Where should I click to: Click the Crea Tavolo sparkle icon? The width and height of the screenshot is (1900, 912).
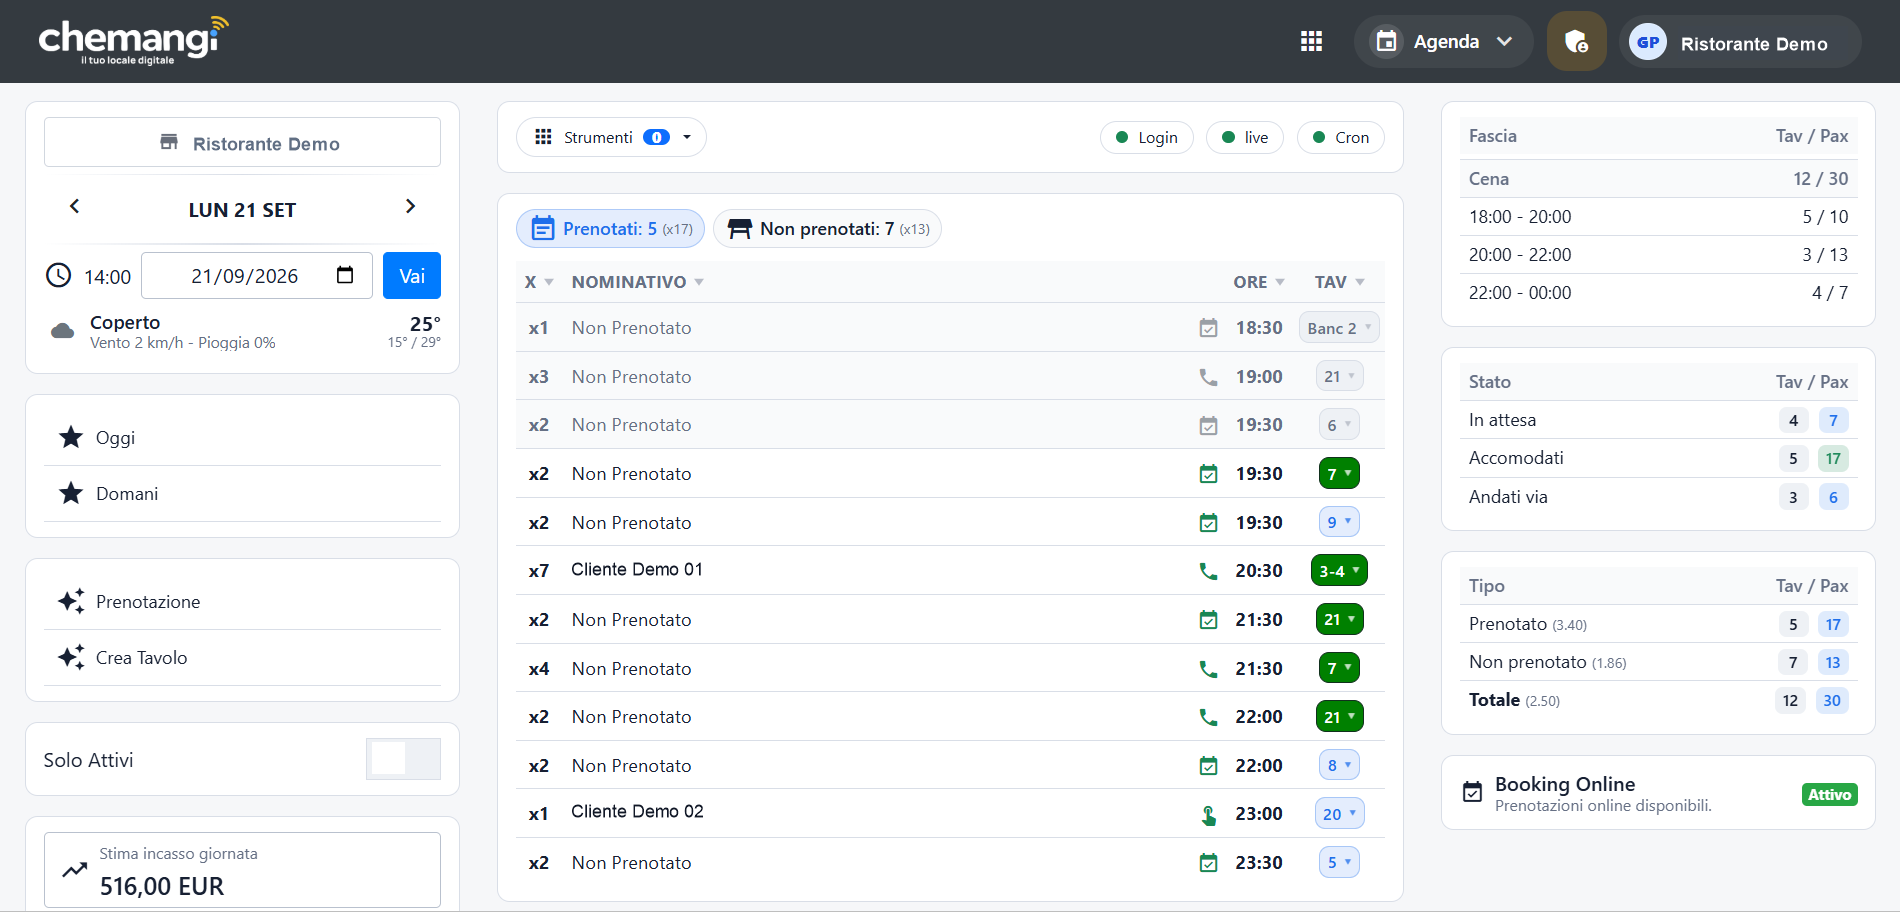[71, 657]
